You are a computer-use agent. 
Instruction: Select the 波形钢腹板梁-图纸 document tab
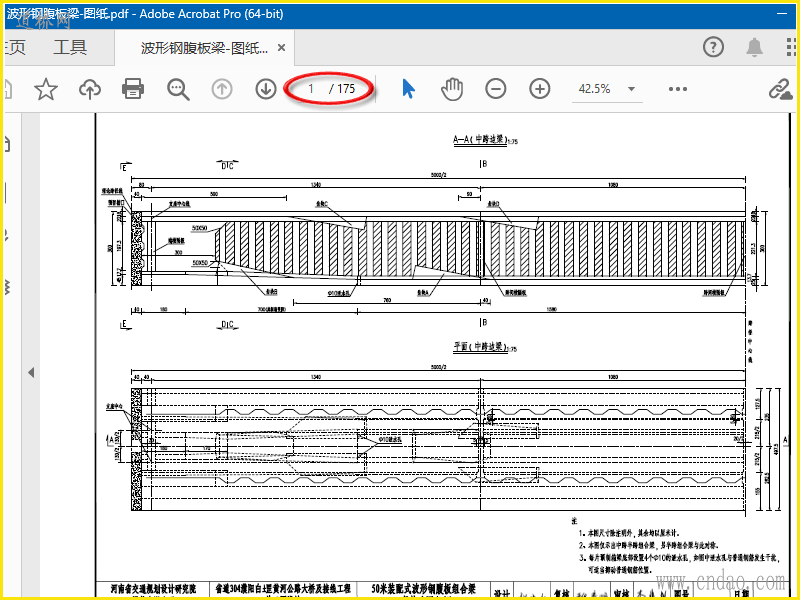coord(204,48)
